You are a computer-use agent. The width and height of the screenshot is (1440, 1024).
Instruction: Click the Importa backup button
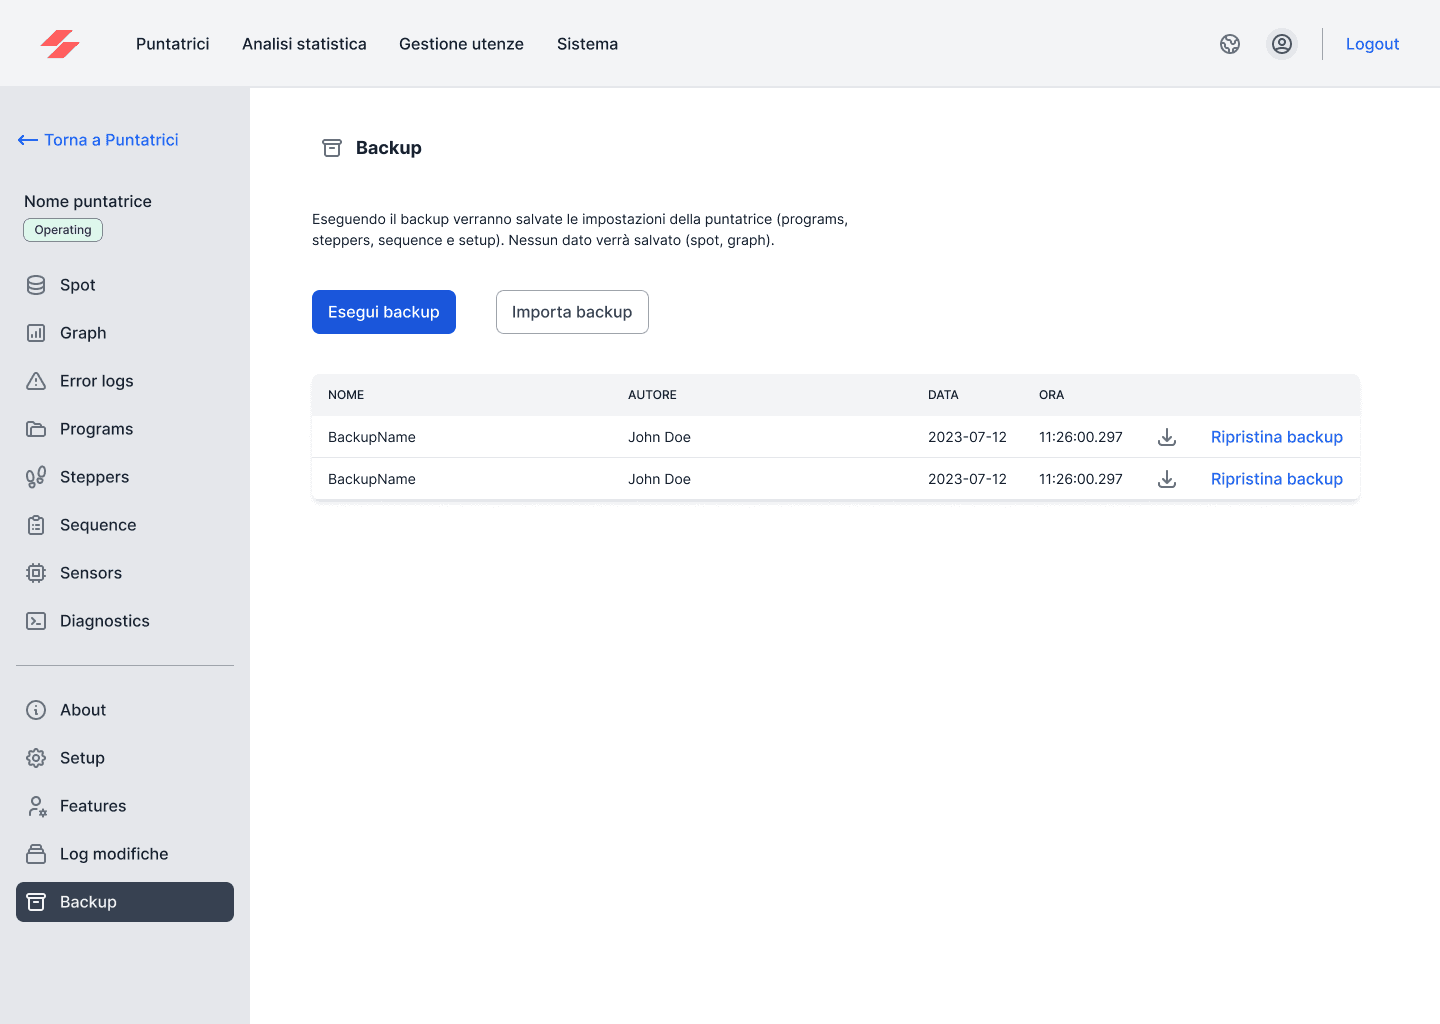pos(572,312)
